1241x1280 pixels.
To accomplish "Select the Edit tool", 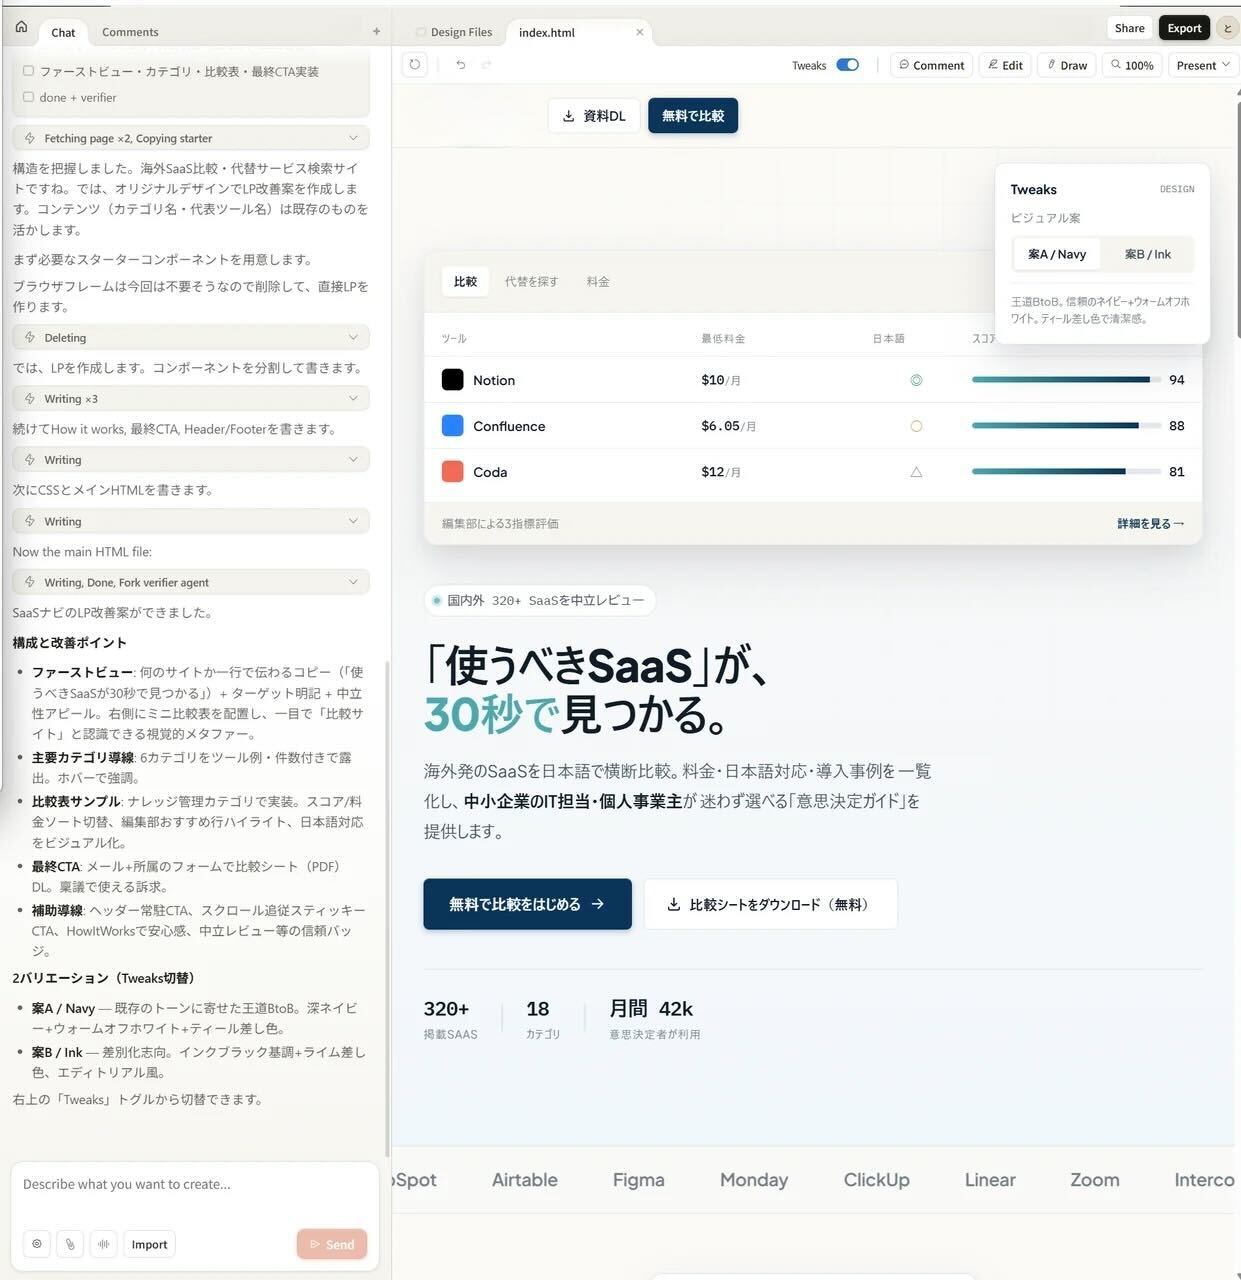I will click(1005, 65).
